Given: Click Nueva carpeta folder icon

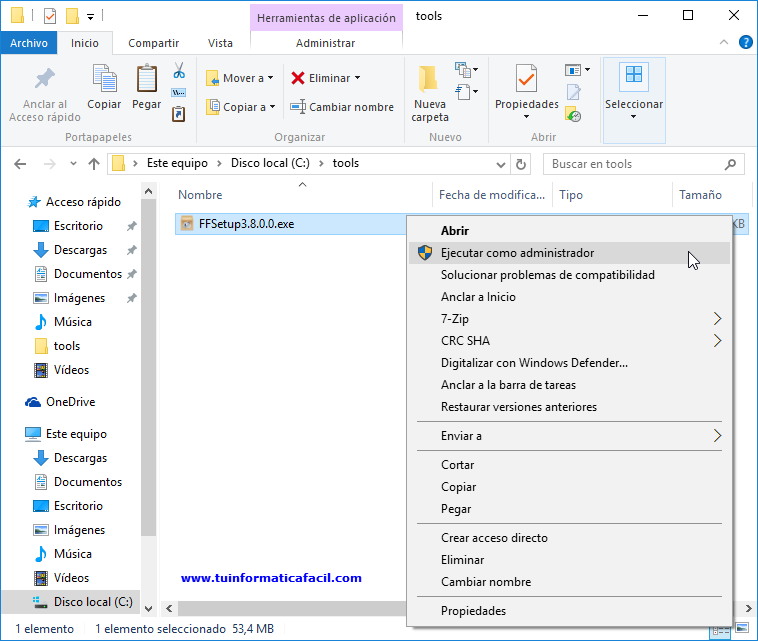Looking at the screenshot, I should click(429, 78).
